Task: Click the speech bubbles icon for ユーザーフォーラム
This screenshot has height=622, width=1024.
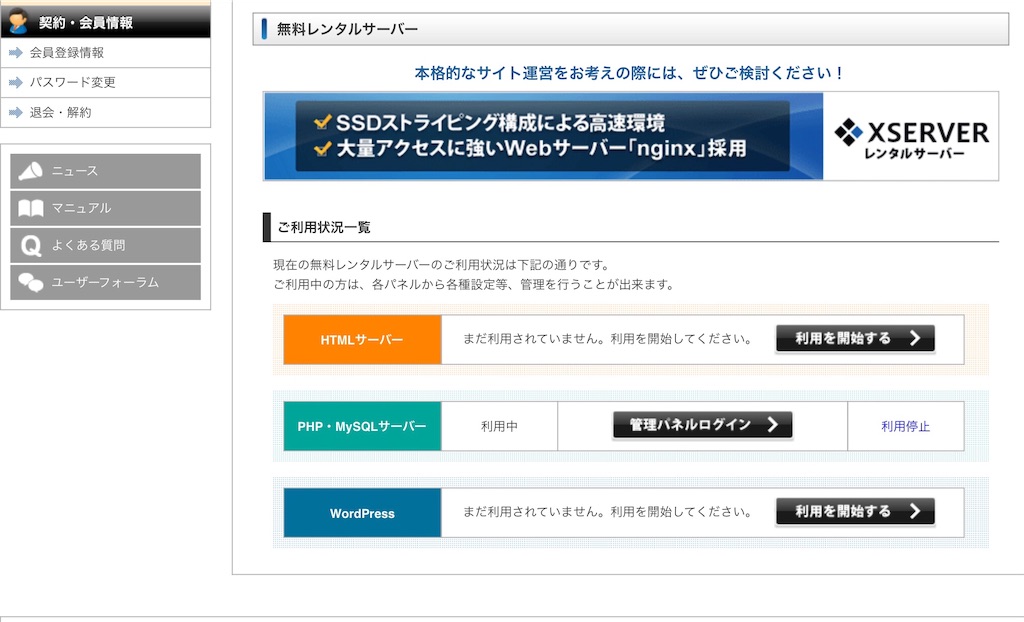Action: pyautogui.click(x=31, y=282)
